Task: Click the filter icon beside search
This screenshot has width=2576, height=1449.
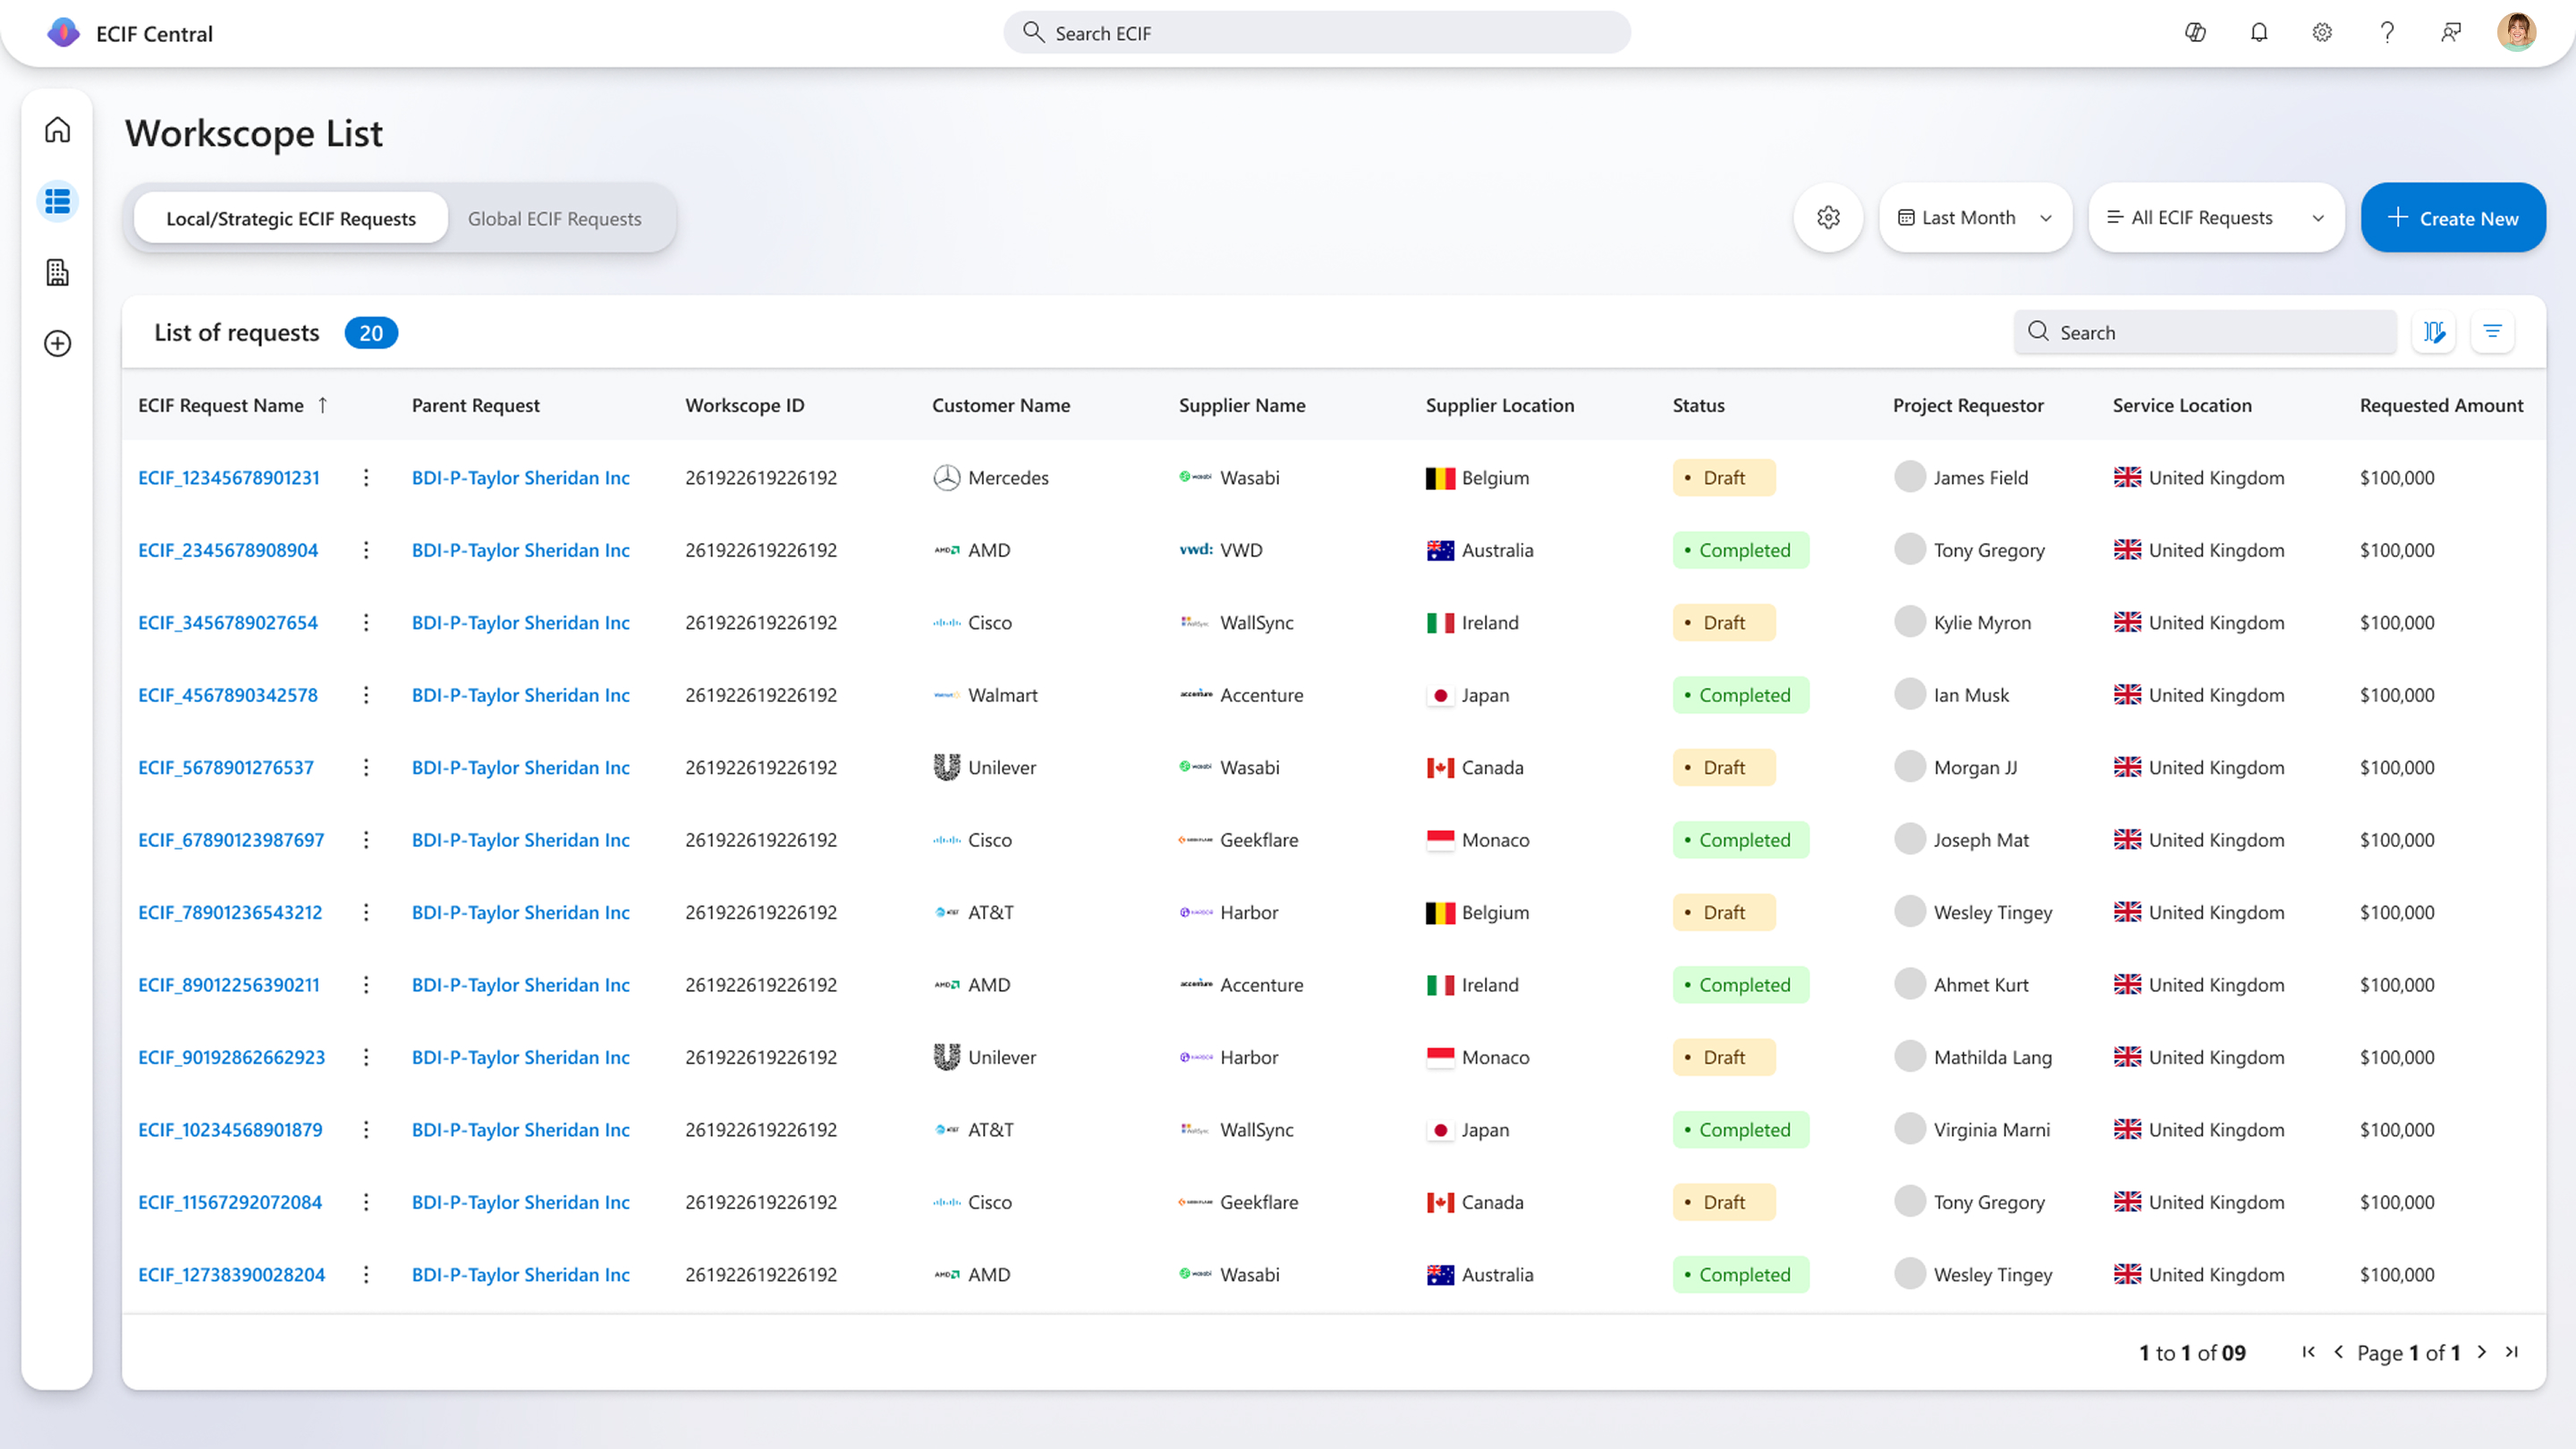Action: (x=2492, y=332)
